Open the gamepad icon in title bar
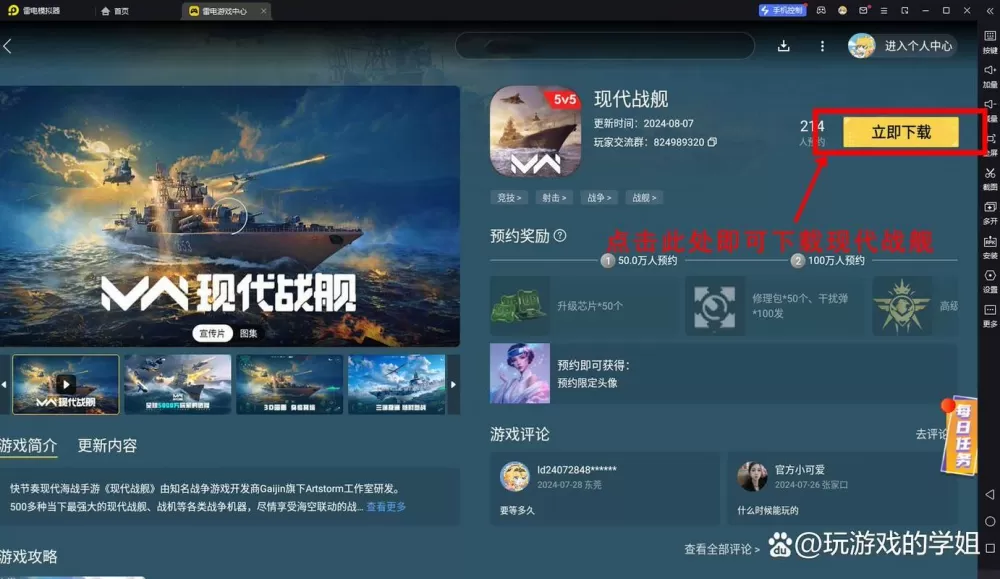This screenshot has width=1000, height=579. pos(821,10)
